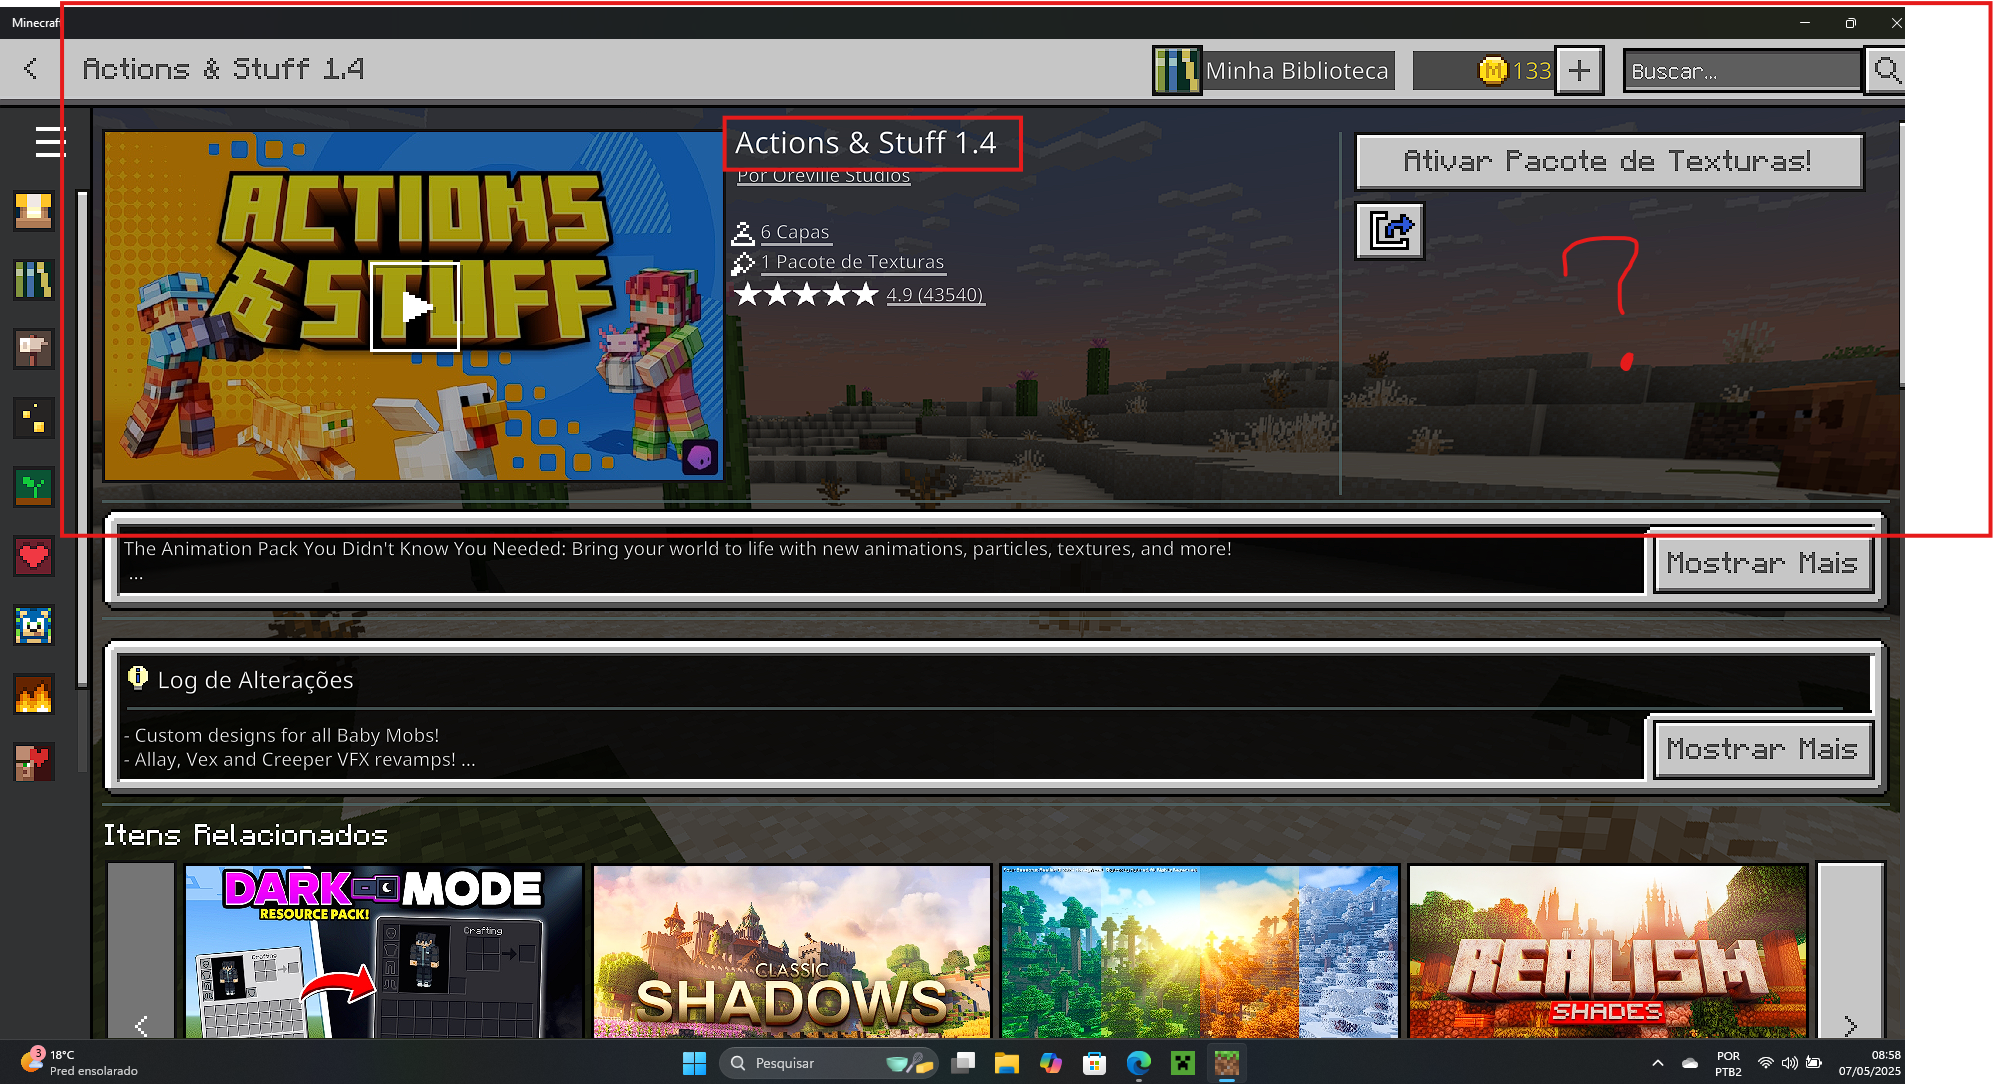Go back using the left arrow
1993x1084 pixels.
31,69
